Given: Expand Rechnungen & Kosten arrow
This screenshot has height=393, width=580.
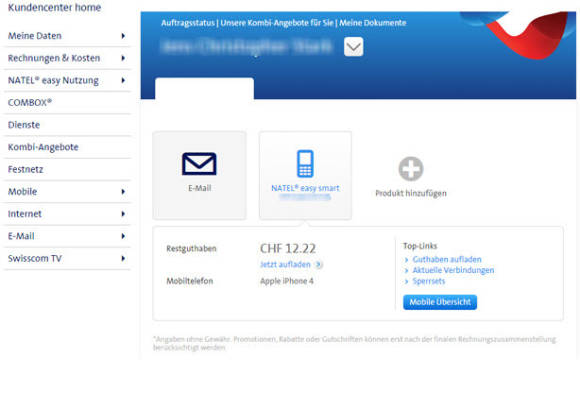Looking at the screenshot, I should click(123, 58).
